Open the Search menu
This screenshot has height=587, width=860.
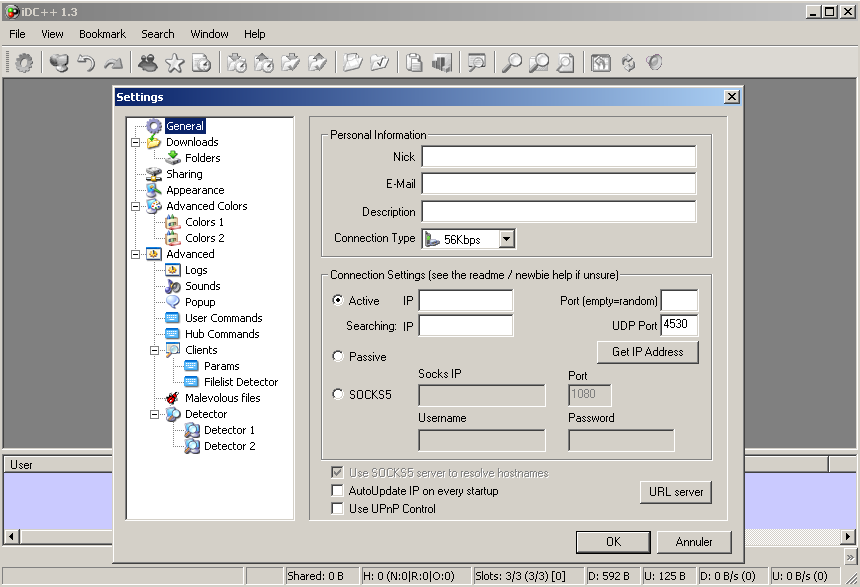coord(158,34)
